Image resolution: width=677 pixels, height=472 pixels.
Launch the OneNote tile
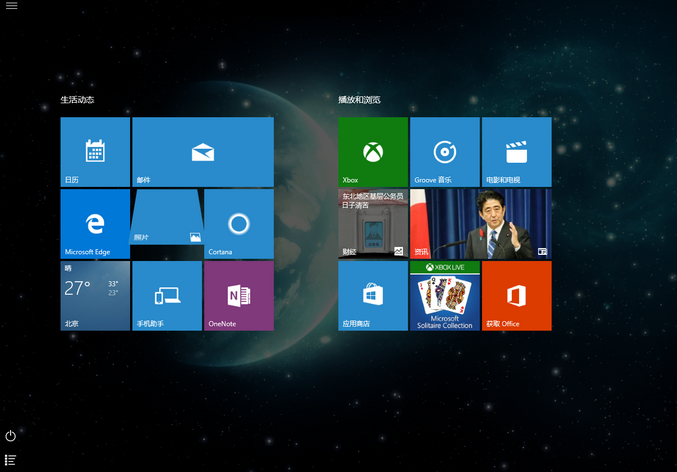(239, 296)
